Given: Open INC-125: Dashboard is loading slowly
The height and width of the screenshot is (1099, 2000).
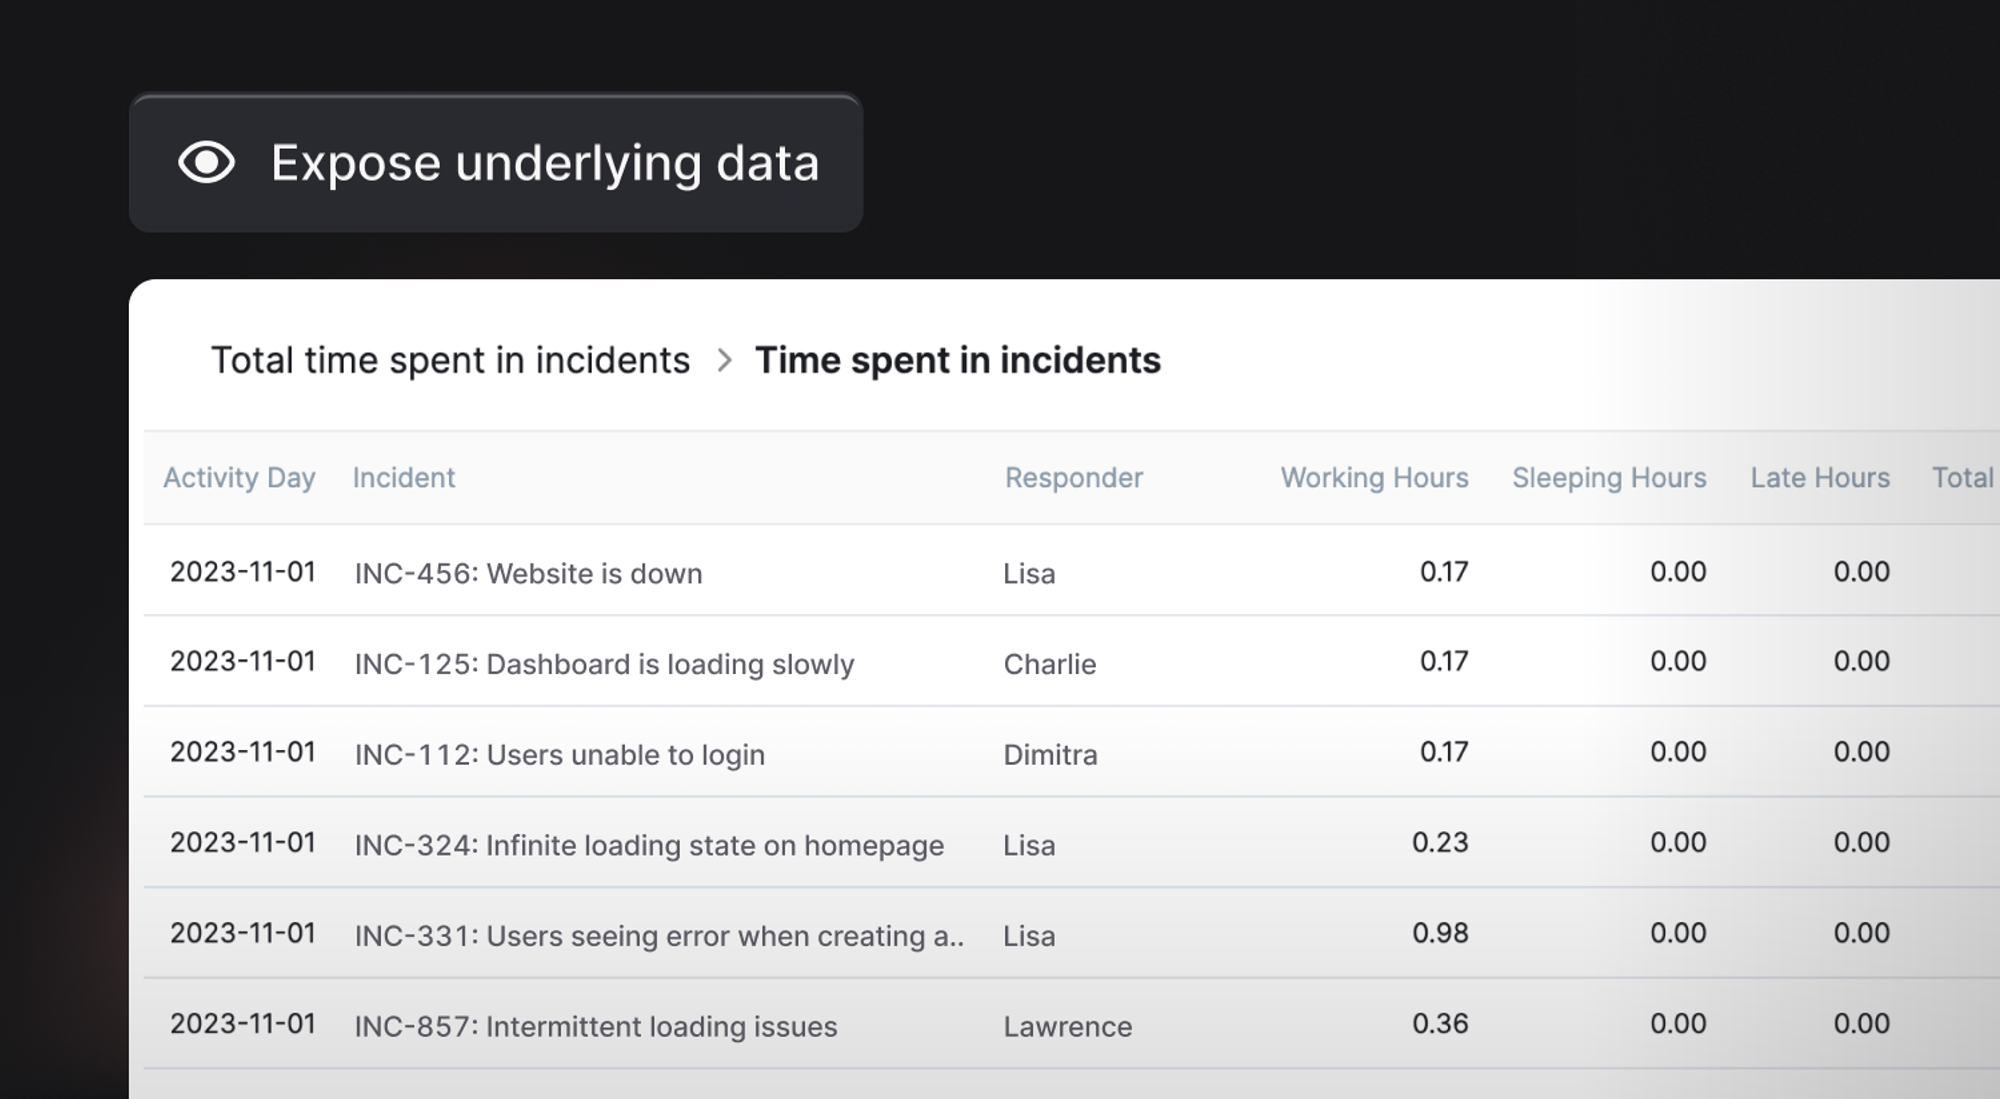Looking at the screenshot, I should pyautogui.click(x=604, y=665).
